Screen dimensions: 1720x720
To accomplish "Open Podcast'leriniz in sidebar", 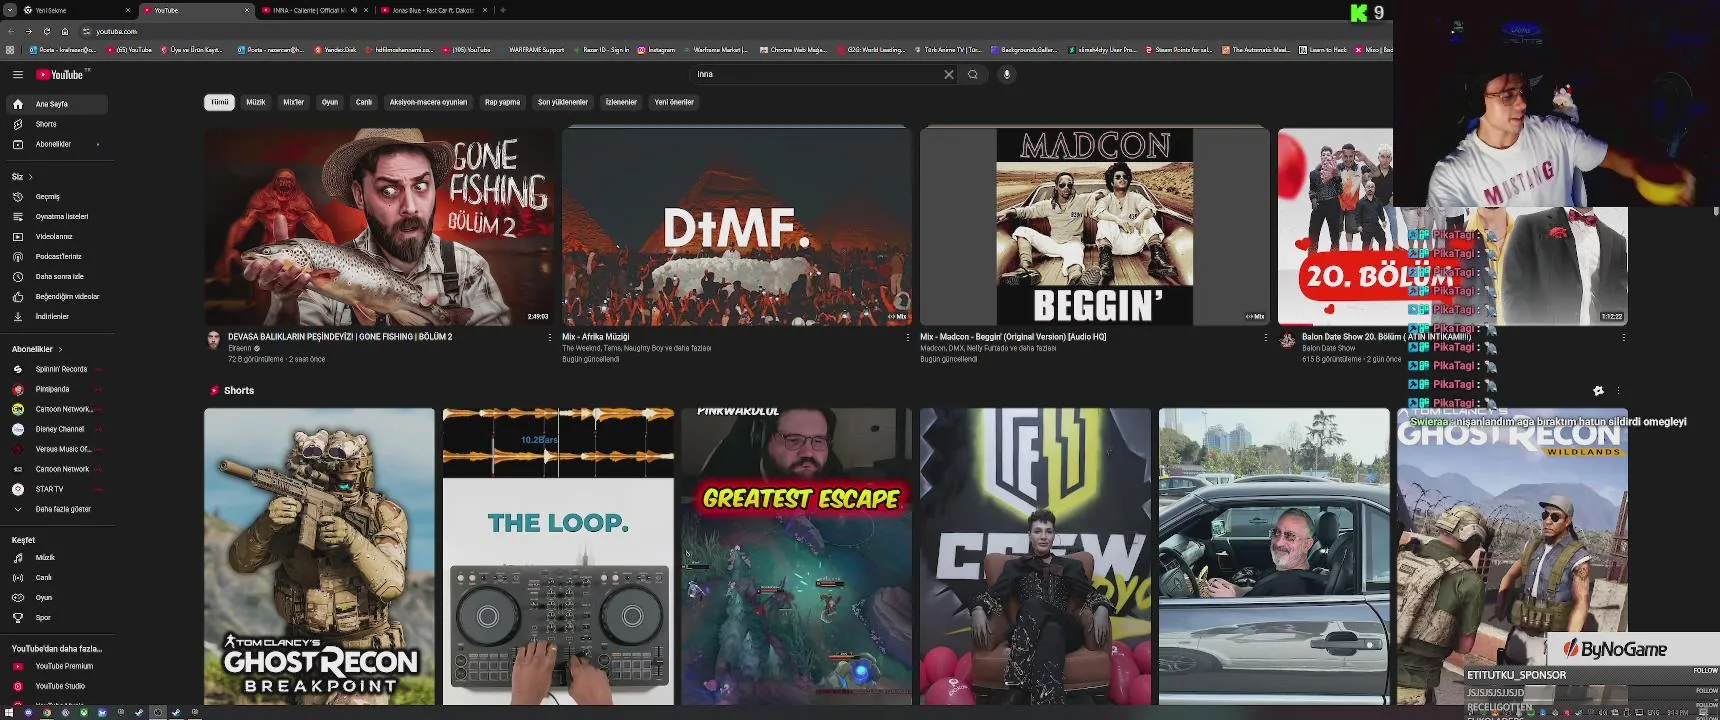I will (56, 257).
